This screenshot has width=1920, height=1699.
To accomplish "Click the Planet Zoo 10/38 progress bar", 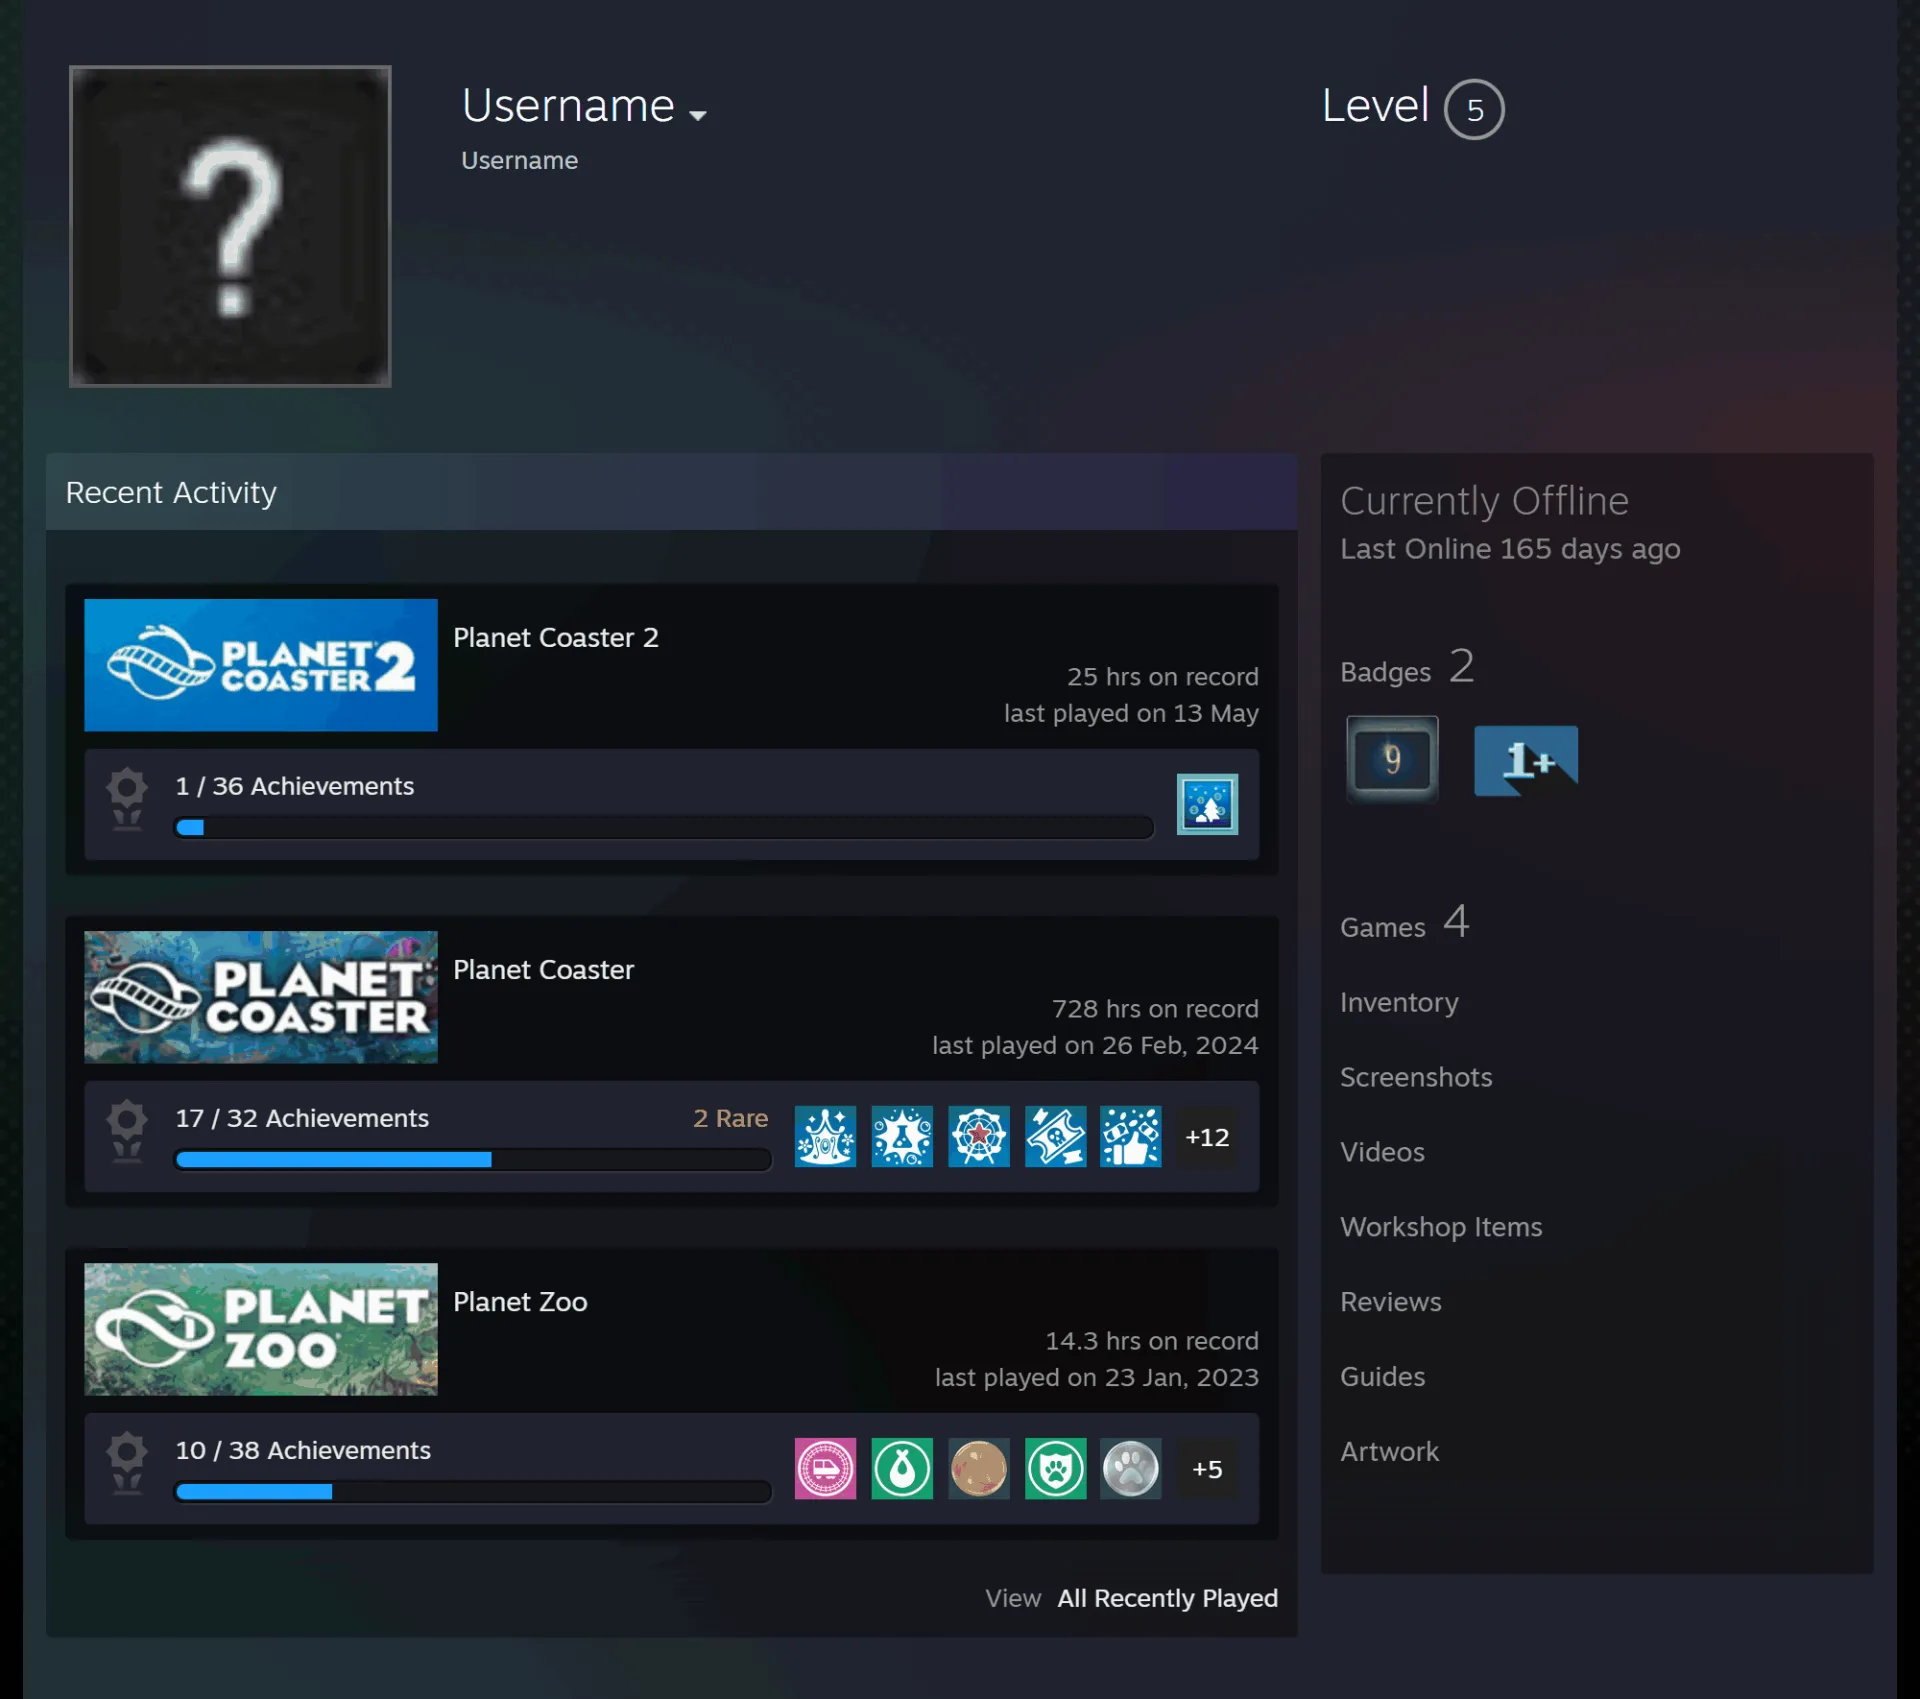I will (x=473, y=1491).
